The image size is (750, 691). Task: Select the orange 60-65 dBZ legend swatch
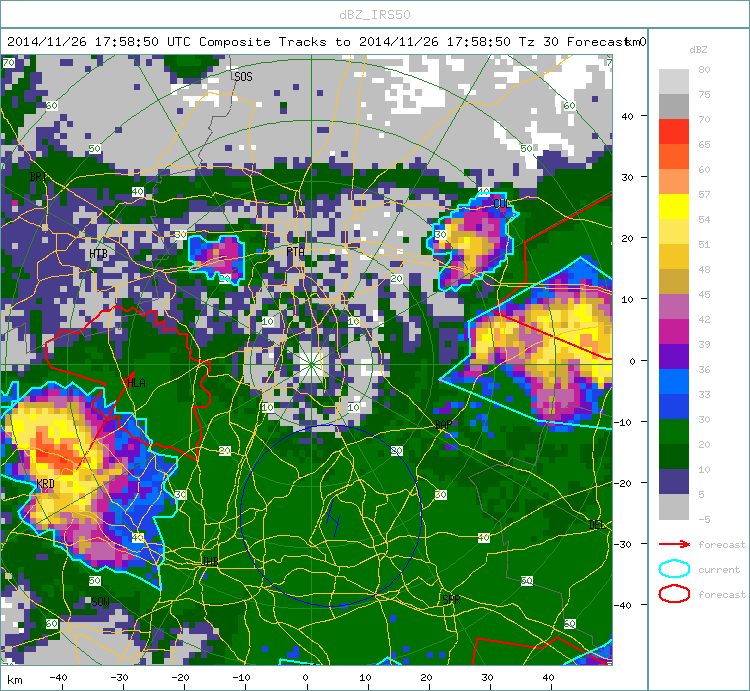[674, 156]
